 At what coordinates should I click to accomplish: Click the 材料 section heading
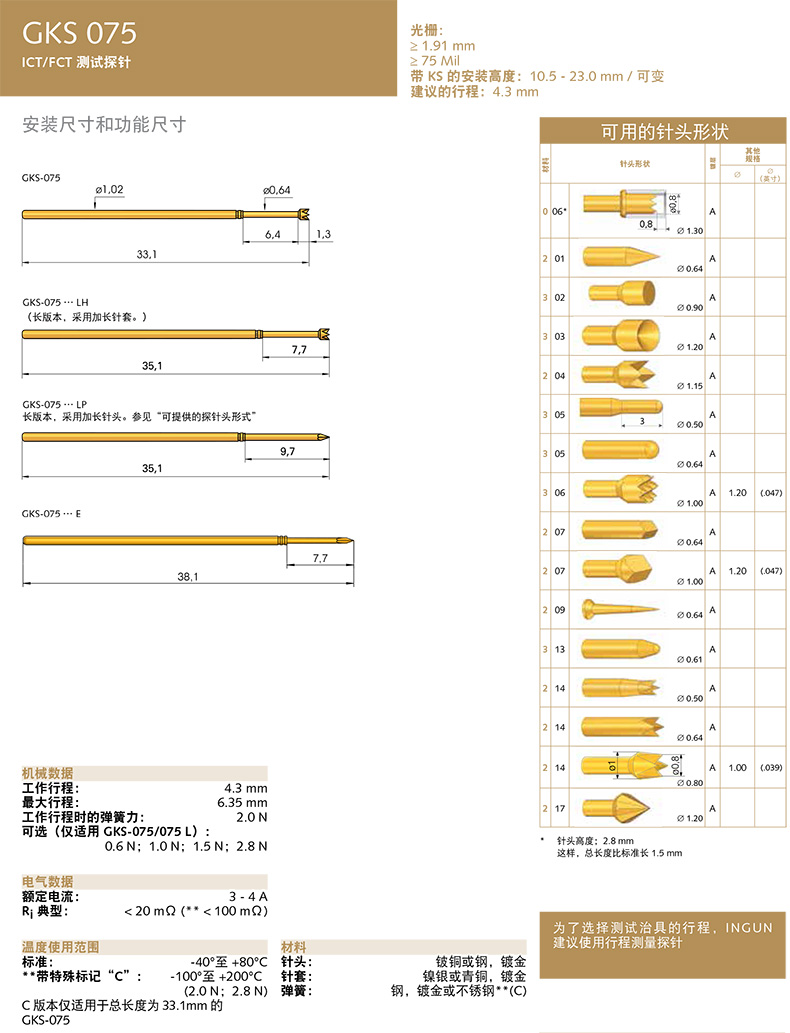coord(294,946)
